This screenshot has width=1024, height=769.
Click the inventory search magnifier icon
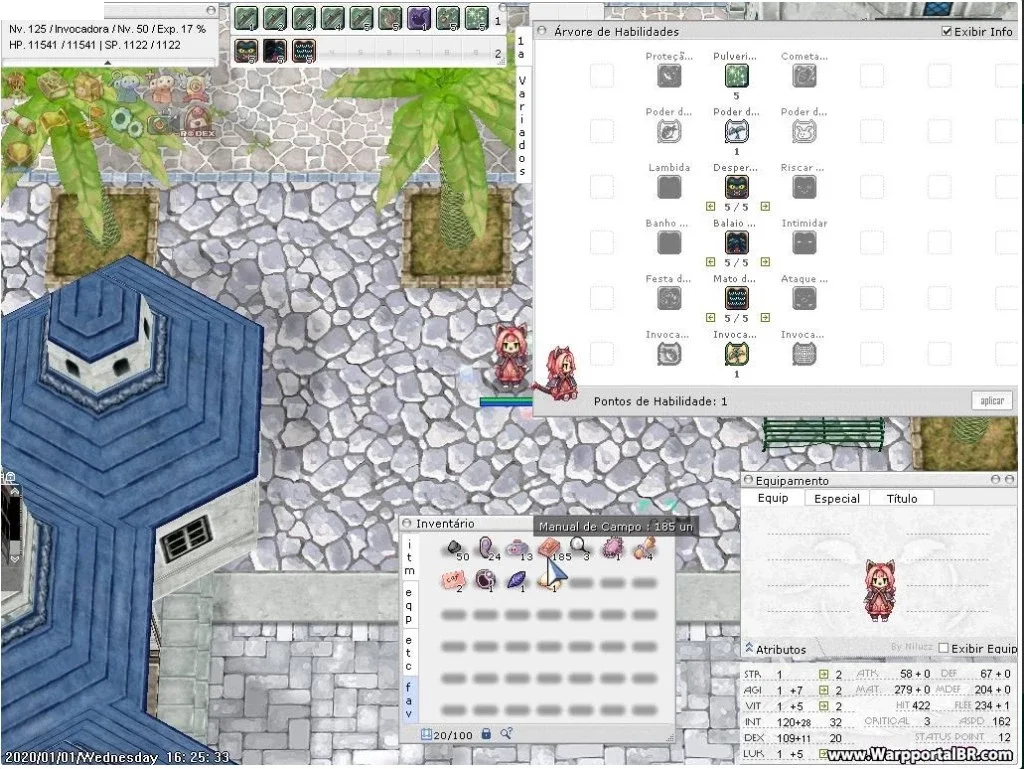(x=506, y=734)
